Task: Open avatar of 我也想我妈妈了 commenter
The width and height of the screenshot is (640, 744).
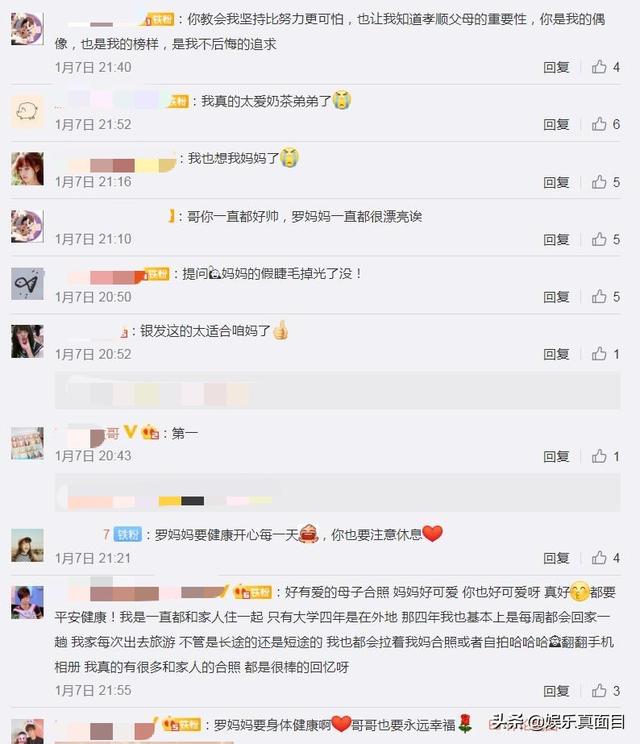Action: [28, 168]
